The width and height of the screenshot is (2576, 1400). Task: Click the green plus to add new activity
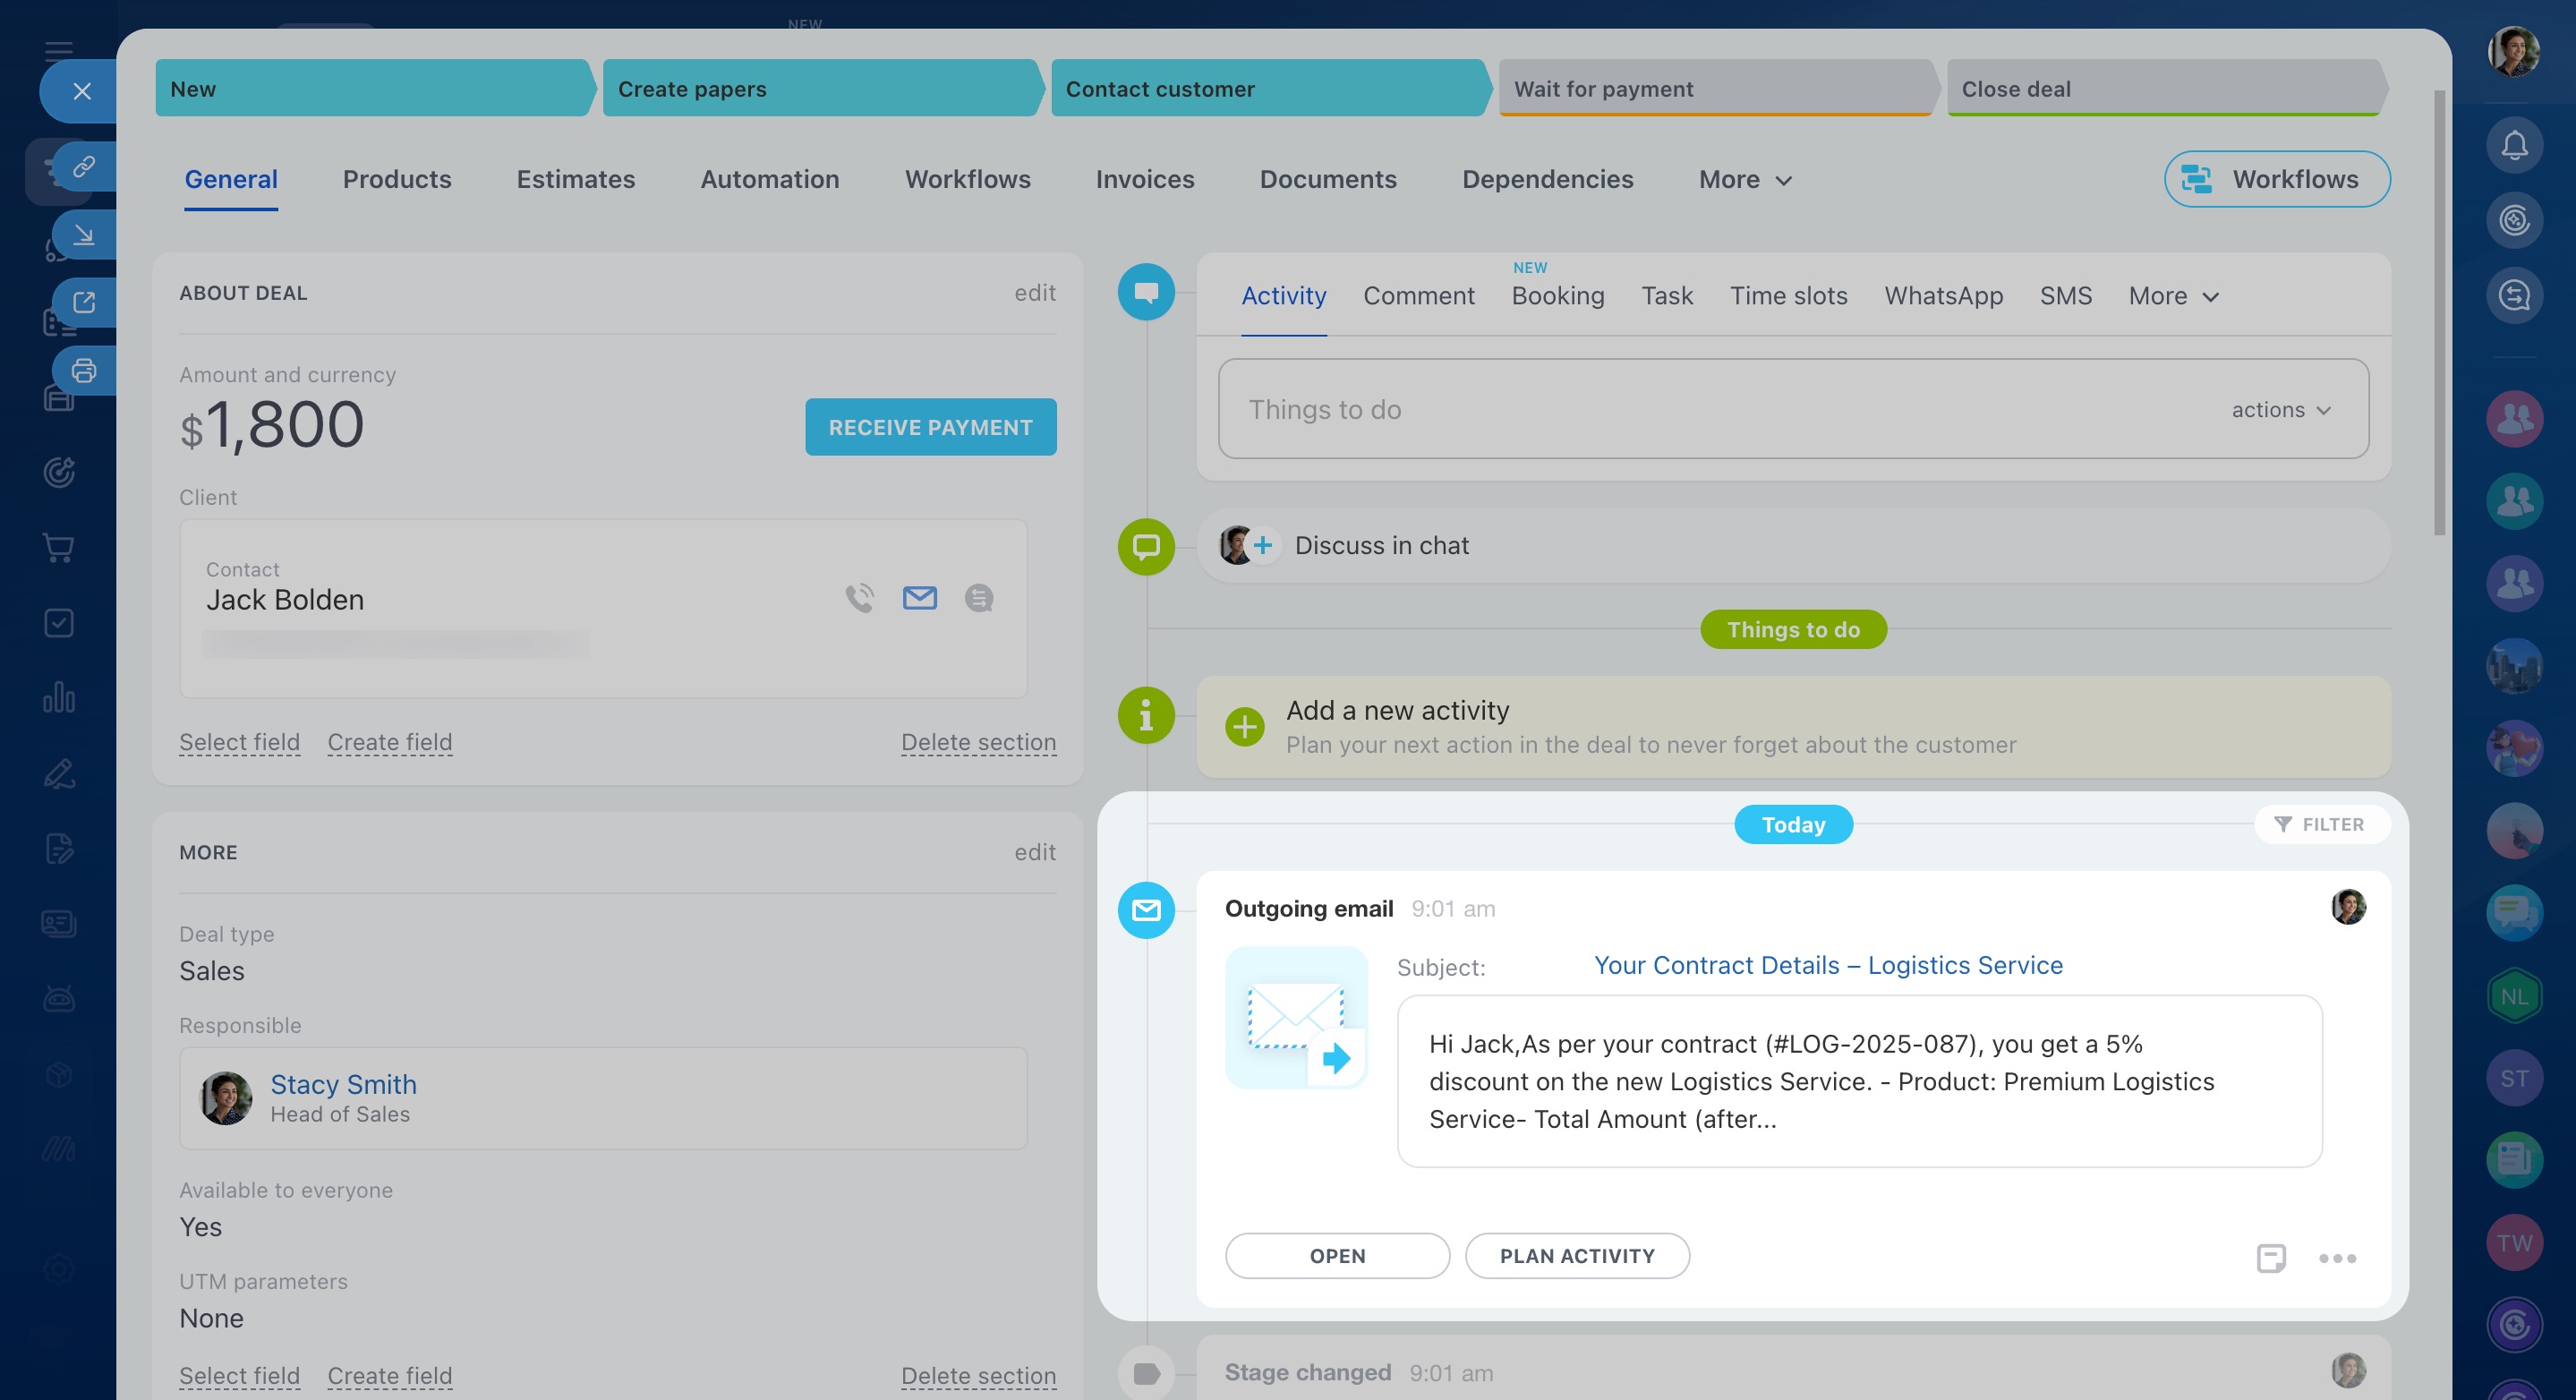(1244, 727)
